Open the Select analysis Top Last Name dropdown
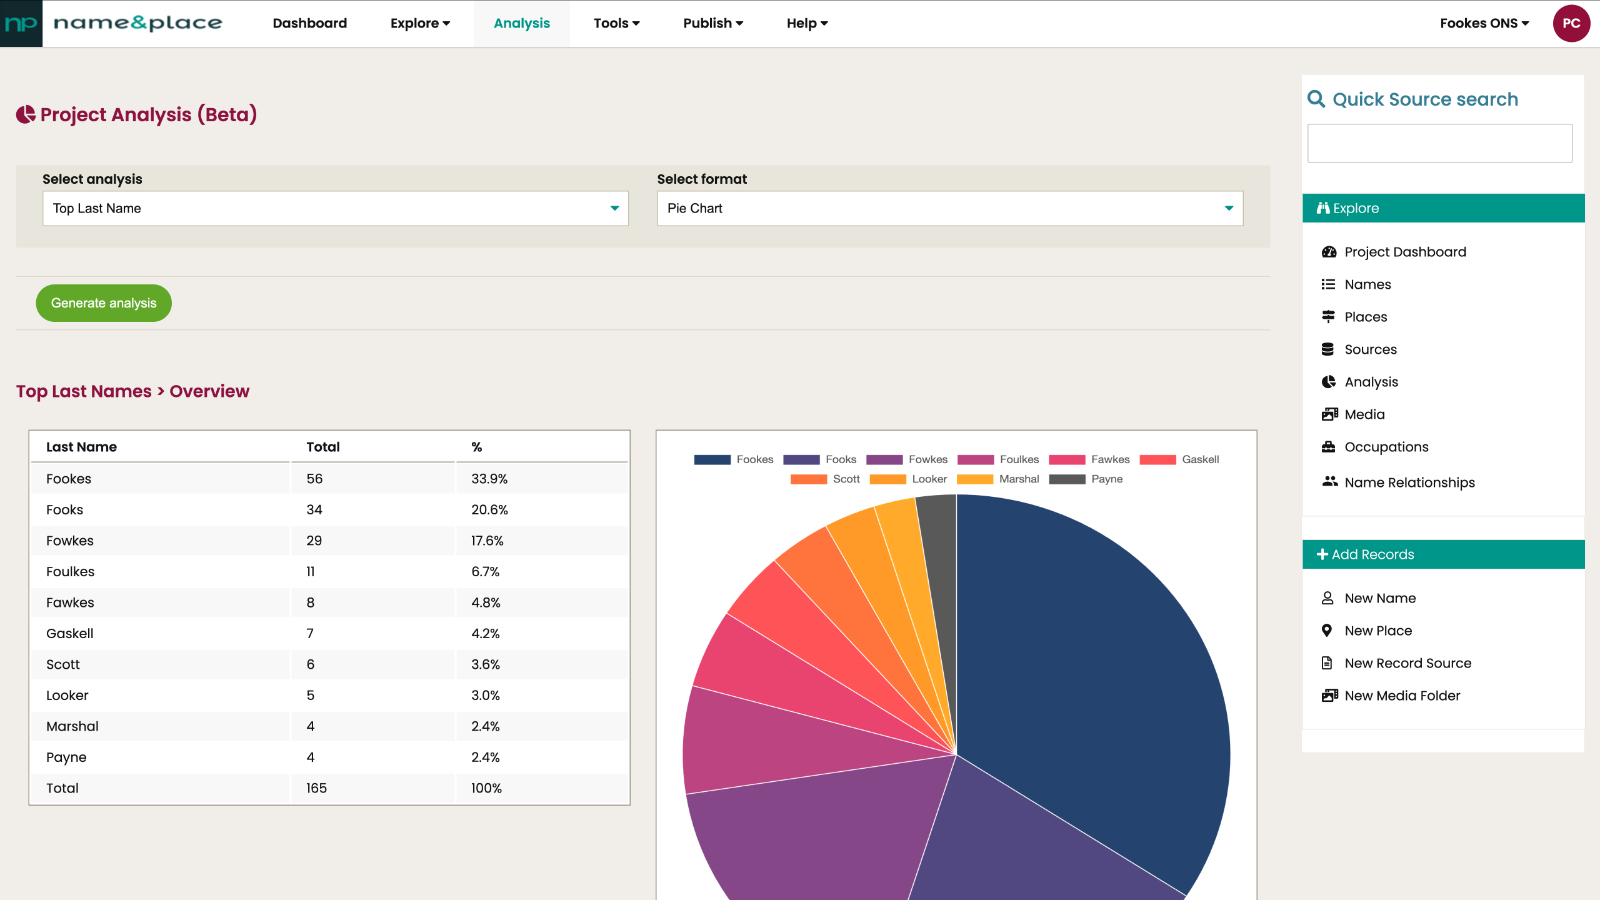The height and width of the screenshot is (900, 1600). [x=335, y=208]
